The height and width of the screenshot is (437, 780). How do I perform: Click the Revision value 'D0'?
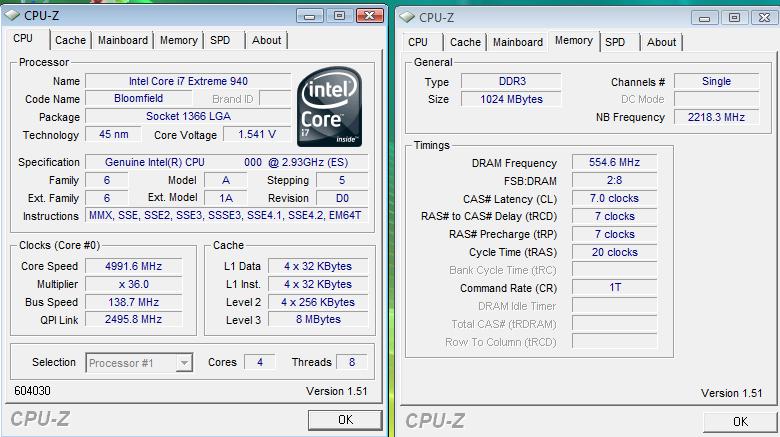tap(342, 198)
